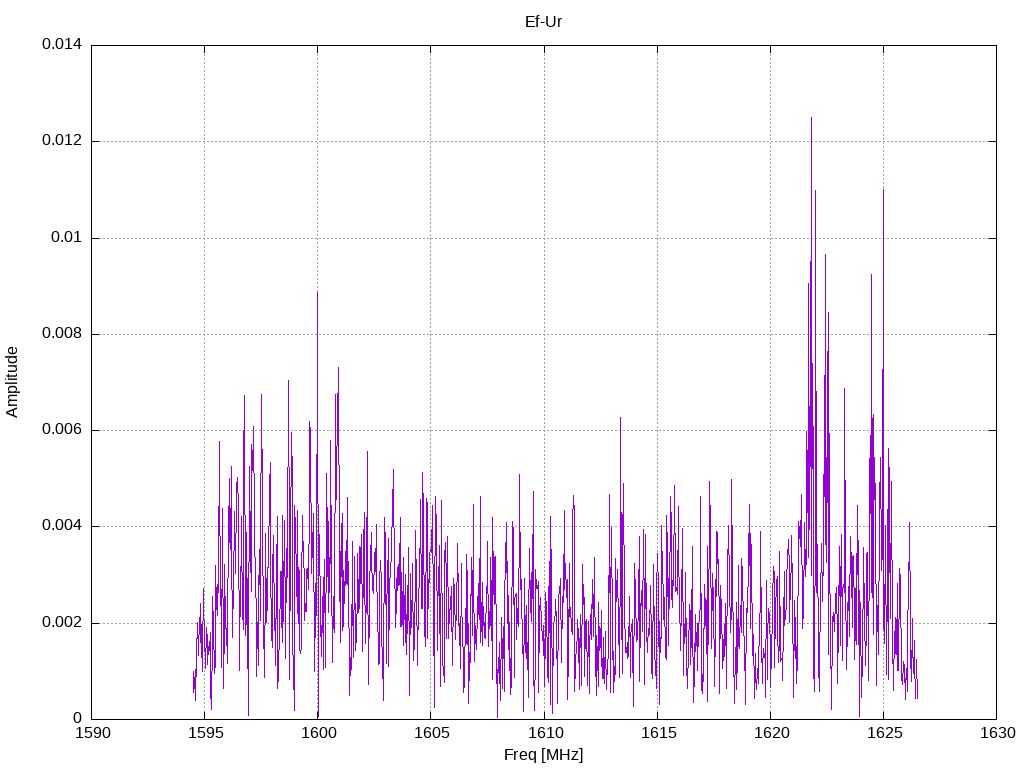Click the y-axis tick value 0.002

pos(62,622)
